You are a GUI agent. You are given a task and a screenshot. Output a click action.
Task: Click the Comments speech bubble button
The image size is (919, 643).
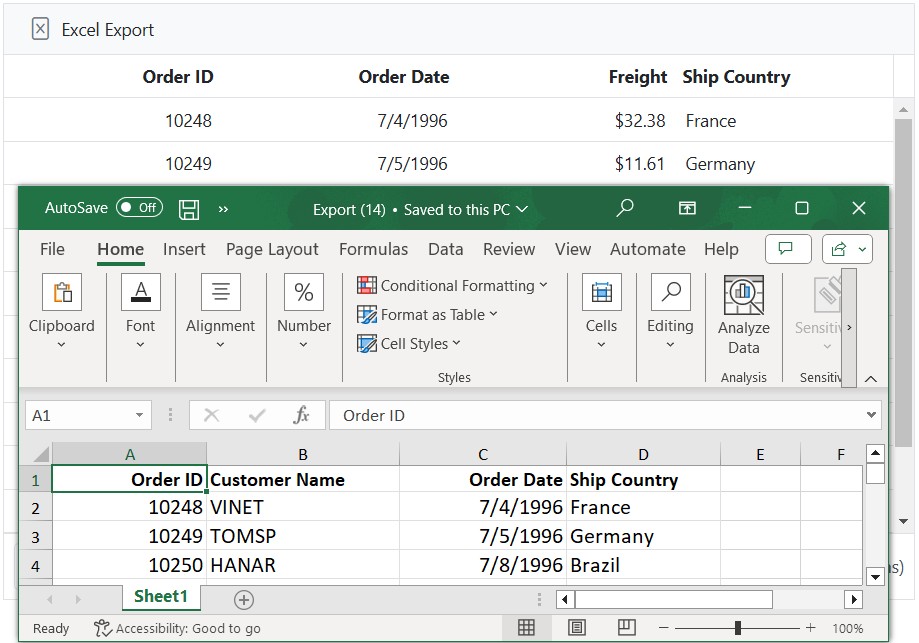coord(788,249)
